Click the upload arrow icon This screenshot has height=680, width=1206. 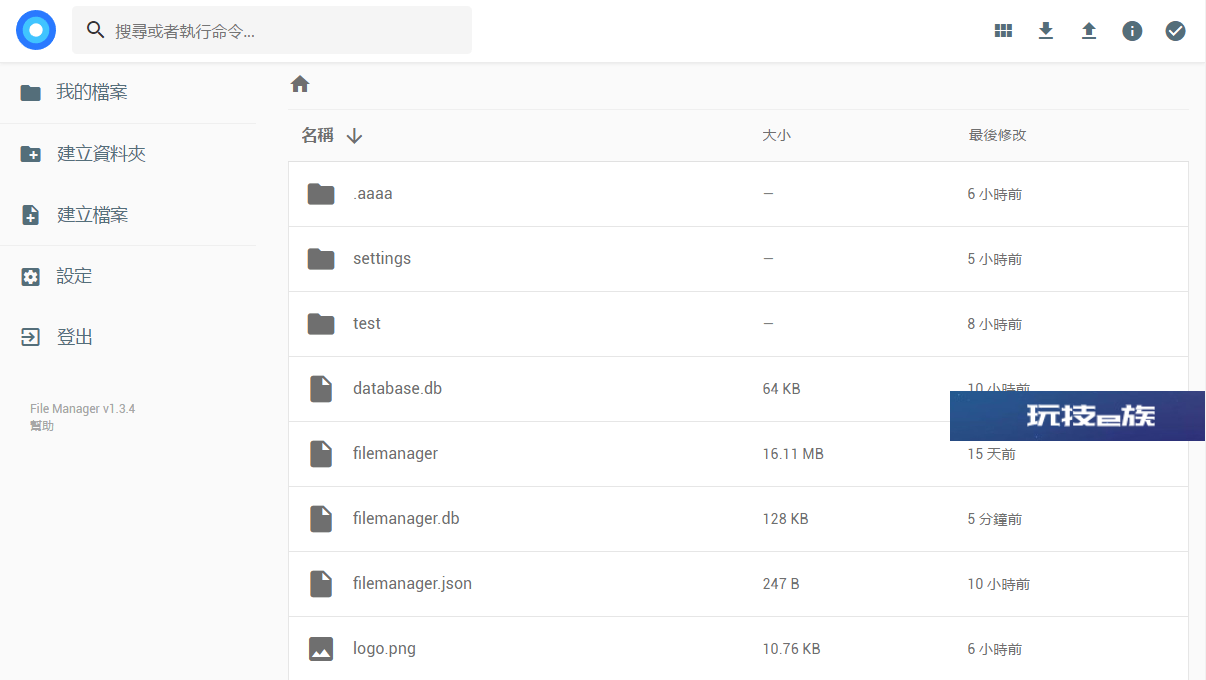pyautogui.click(x=1089, y=31)
